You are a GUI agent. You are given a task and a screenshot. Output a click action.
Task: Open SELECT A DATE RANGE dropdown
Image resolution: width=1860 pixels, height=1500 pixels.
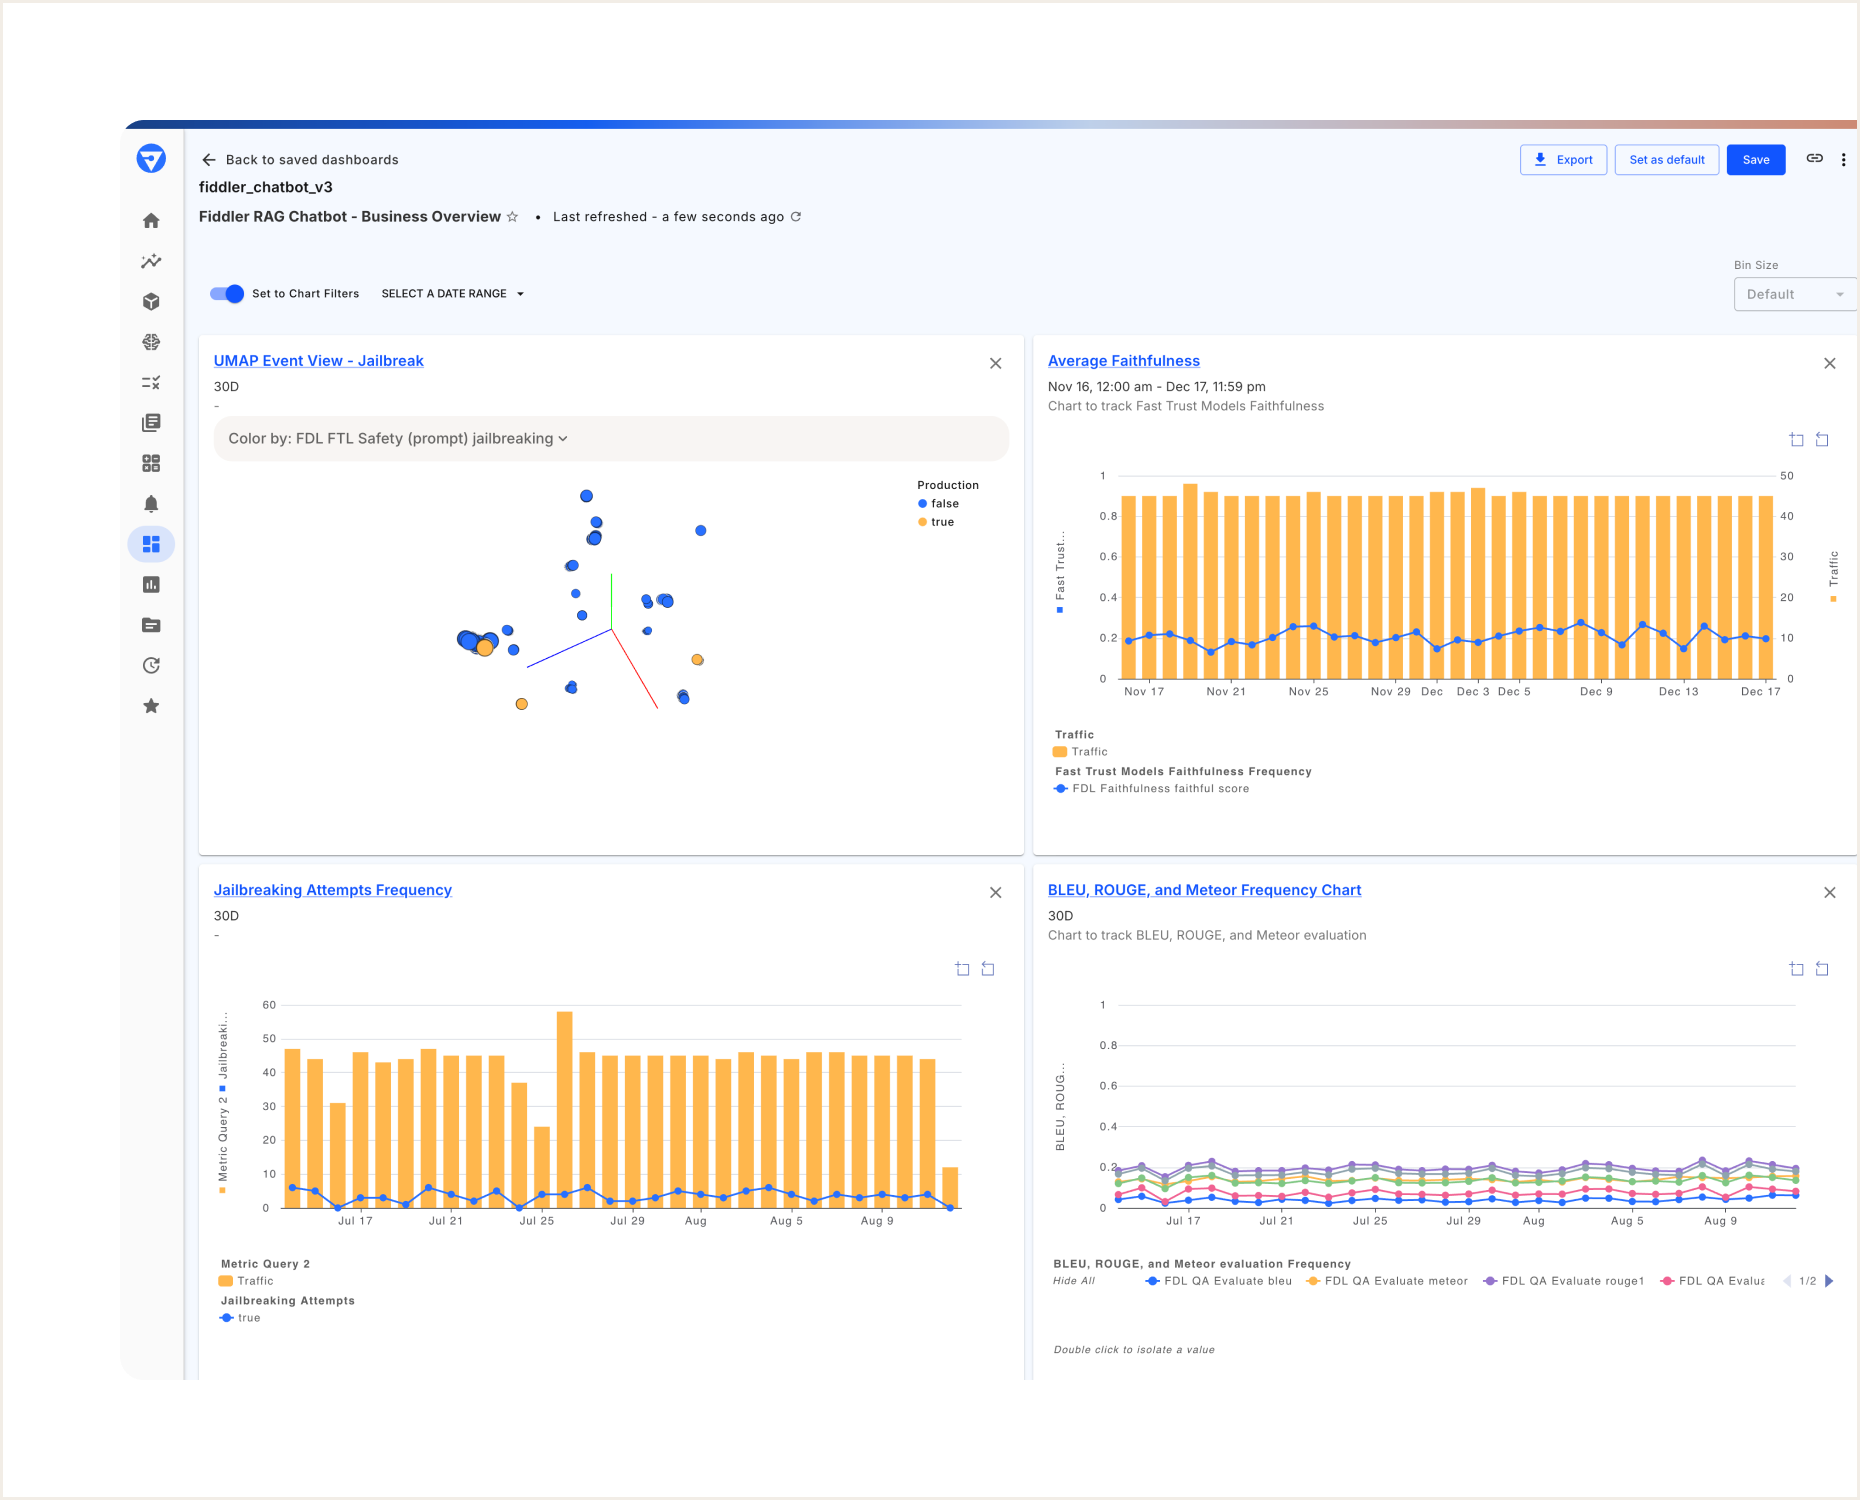click(x=453, y=294)
